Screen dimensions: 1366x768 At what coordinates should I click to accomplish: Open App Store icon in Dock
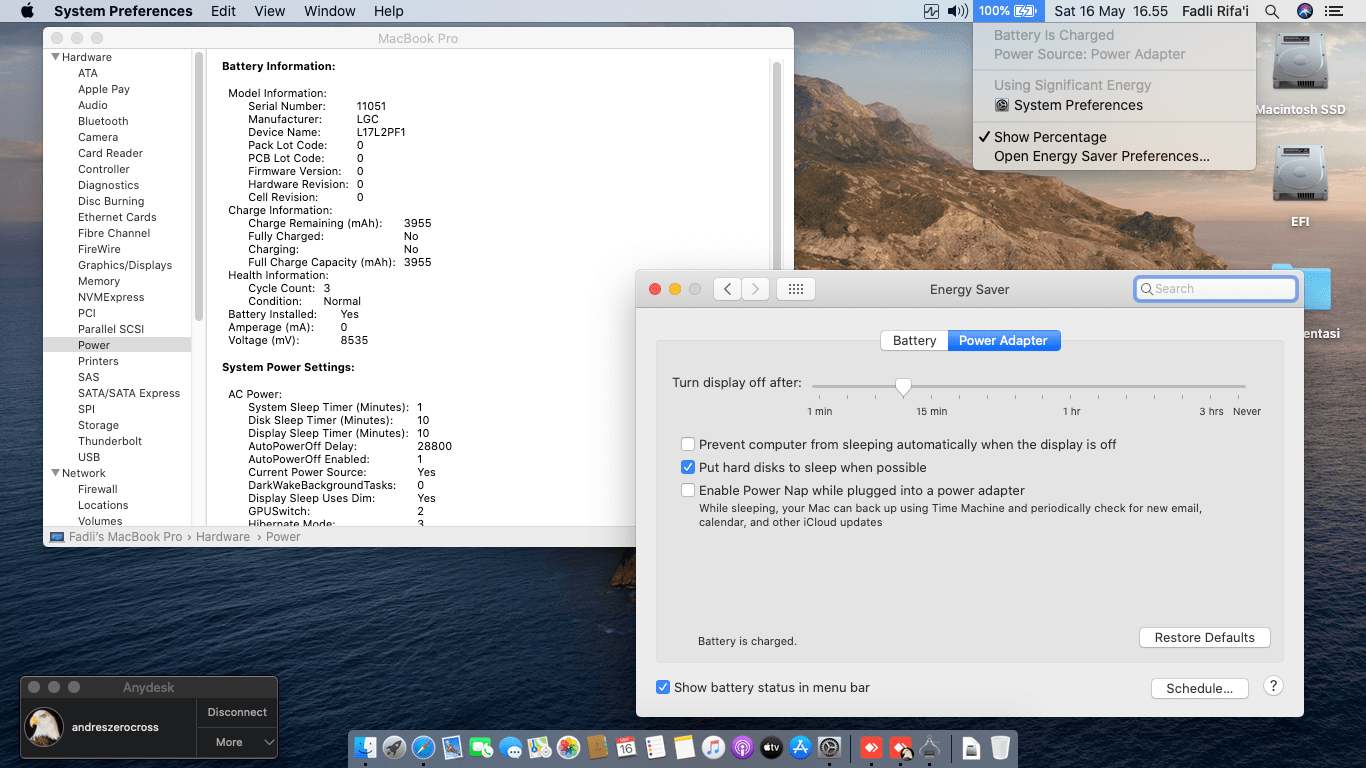(x=800, y=747)
